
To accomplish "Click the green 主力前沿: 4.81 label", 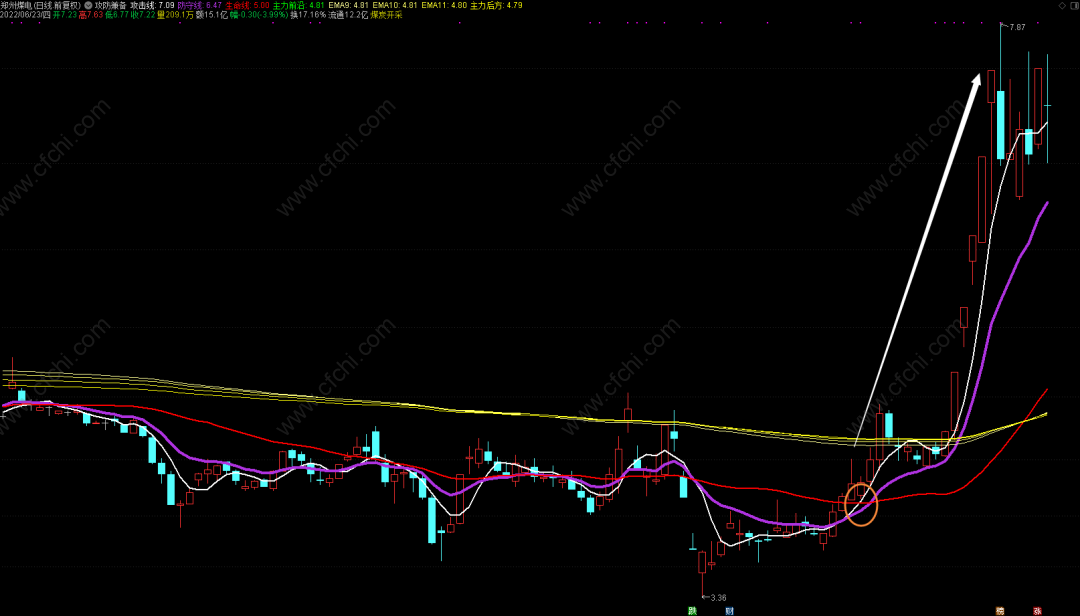I will tap(298, 6).
